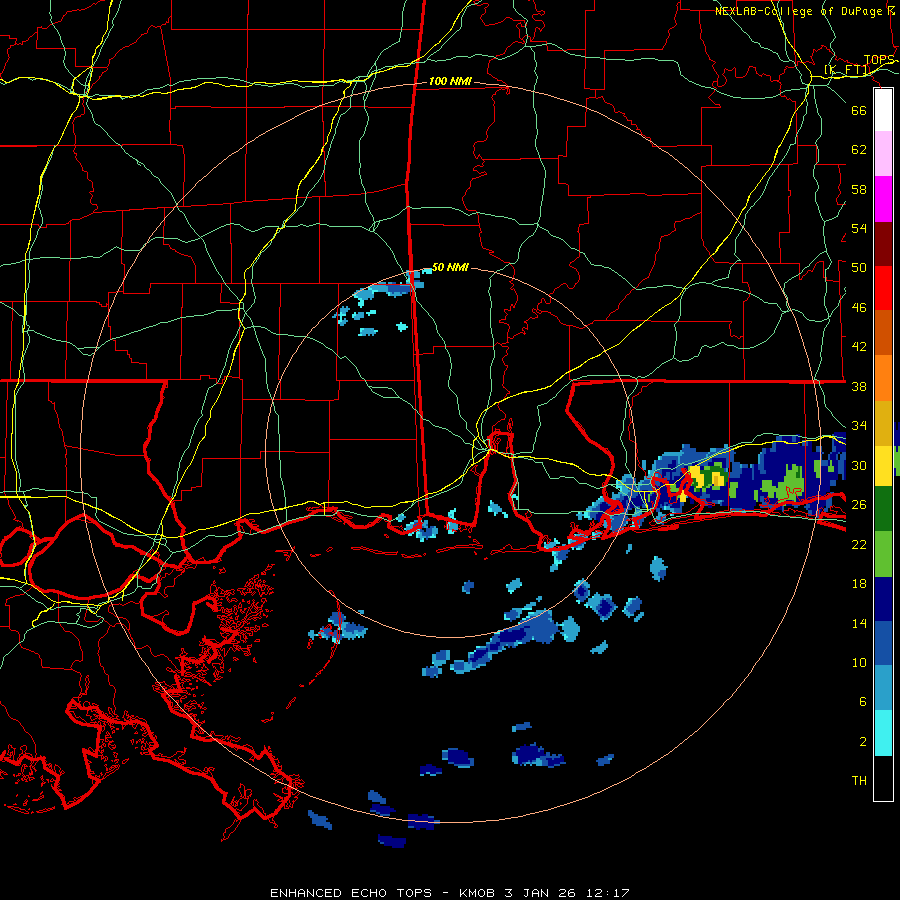
Task: Select the legend value "50"
Action: tap(859, 268)
